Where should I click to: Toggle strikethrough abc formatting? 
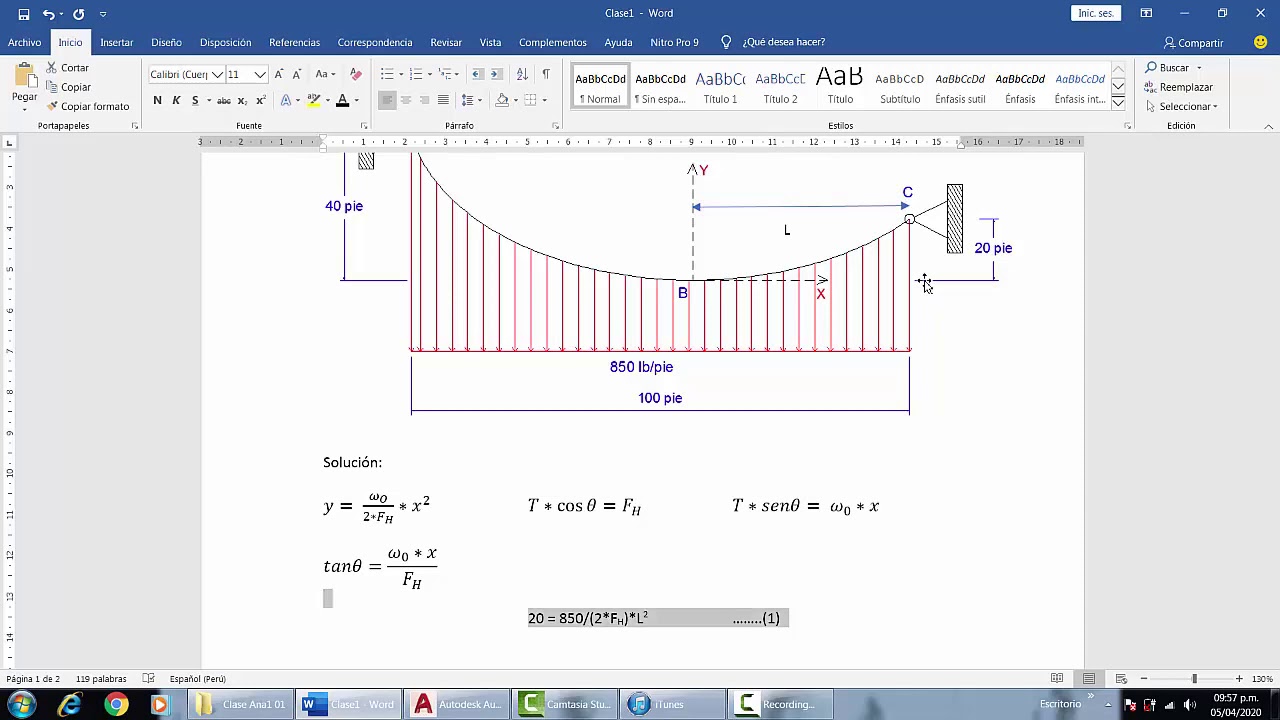(x=224, y=100)
